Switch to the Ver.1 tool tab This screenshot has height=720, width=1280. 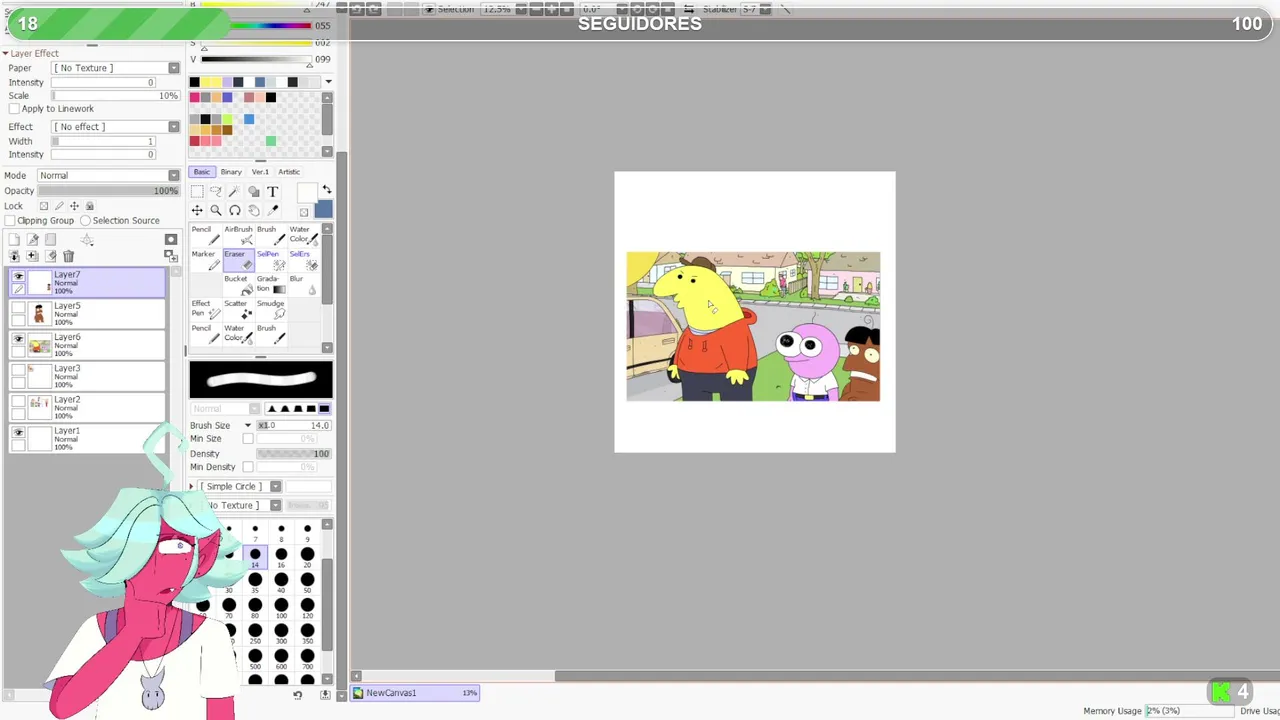(x=260, y=172)
